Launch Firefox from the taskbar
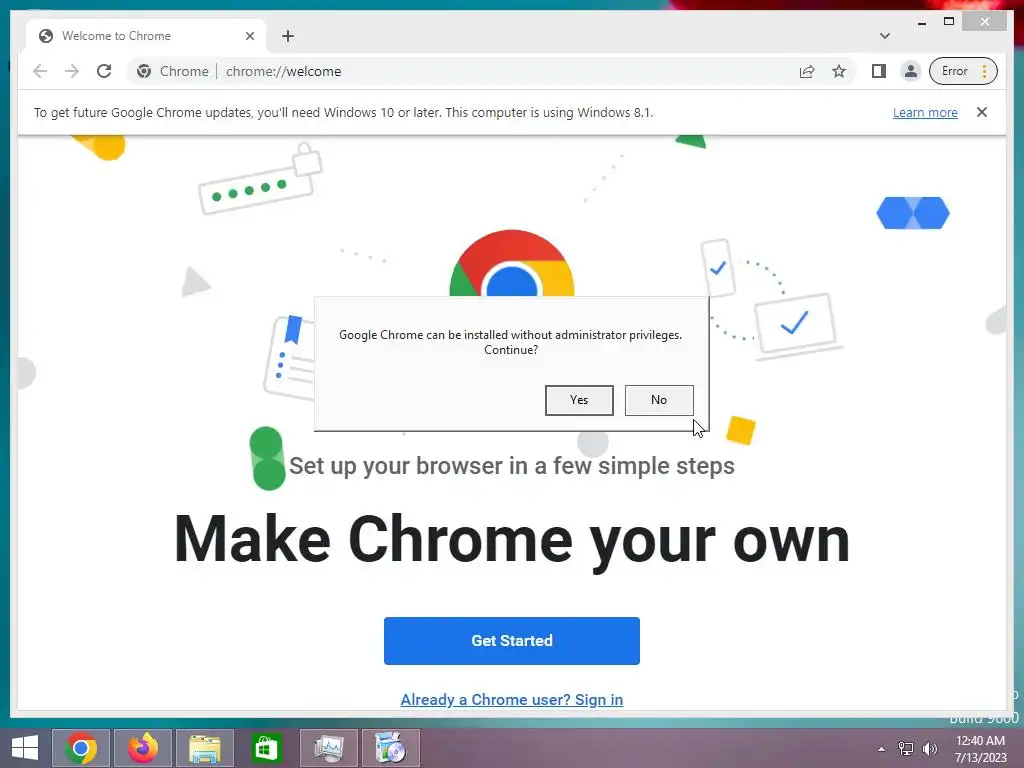Image resolution: width=1024 pixels, height=768 pixels. pyautogui.click(x=142, y=748)
